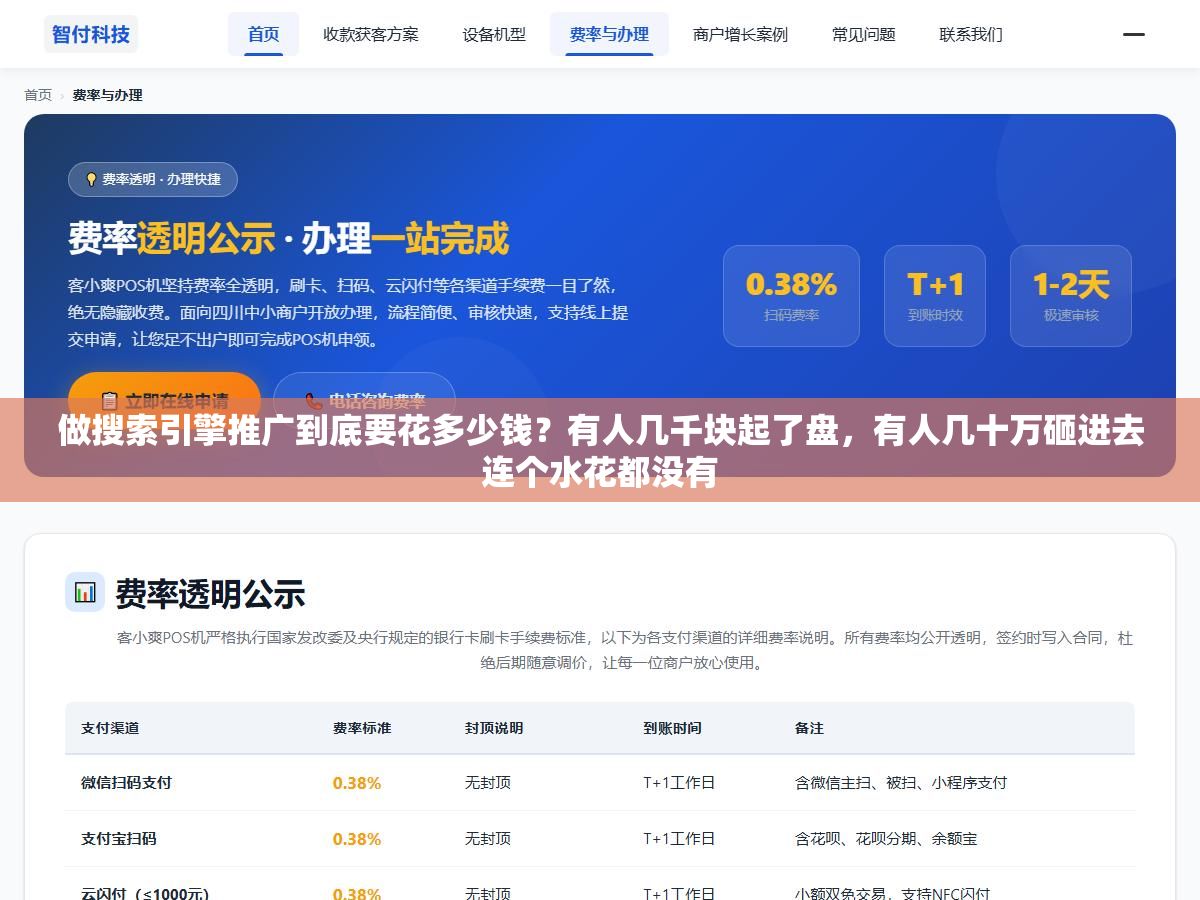Viewport: 1200px width, 900px height.
Task: Click the phone icon on the consult button
Action: 313,401
